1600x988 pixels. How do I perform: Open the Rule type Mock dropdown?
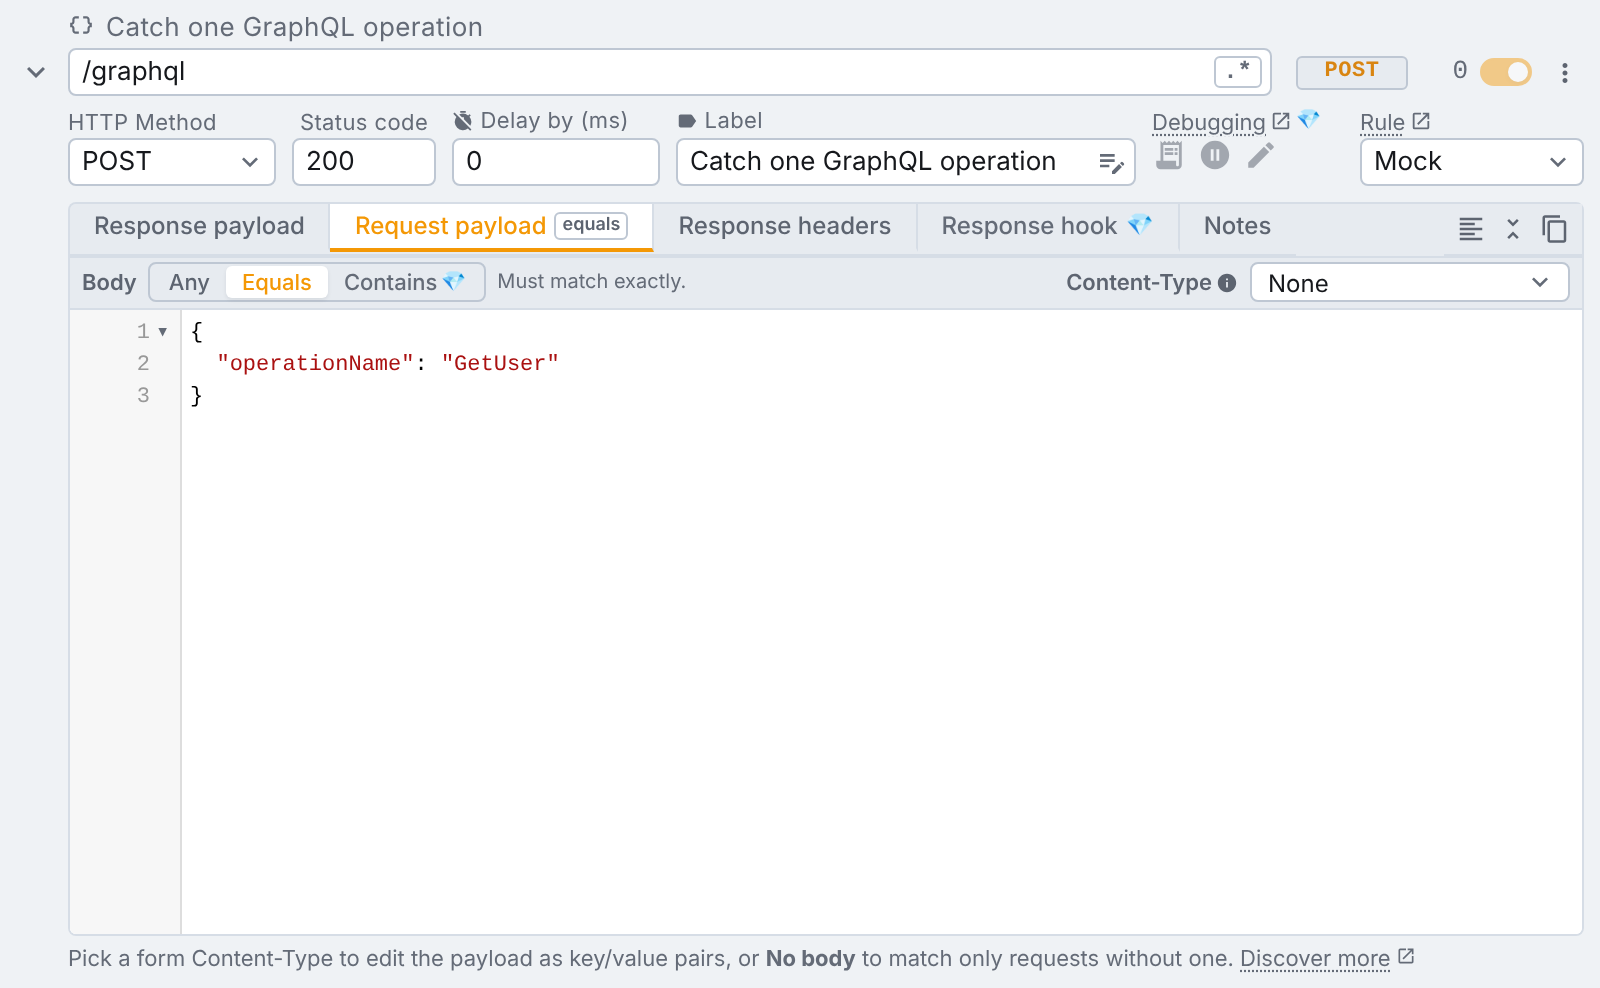point(1471,162)
